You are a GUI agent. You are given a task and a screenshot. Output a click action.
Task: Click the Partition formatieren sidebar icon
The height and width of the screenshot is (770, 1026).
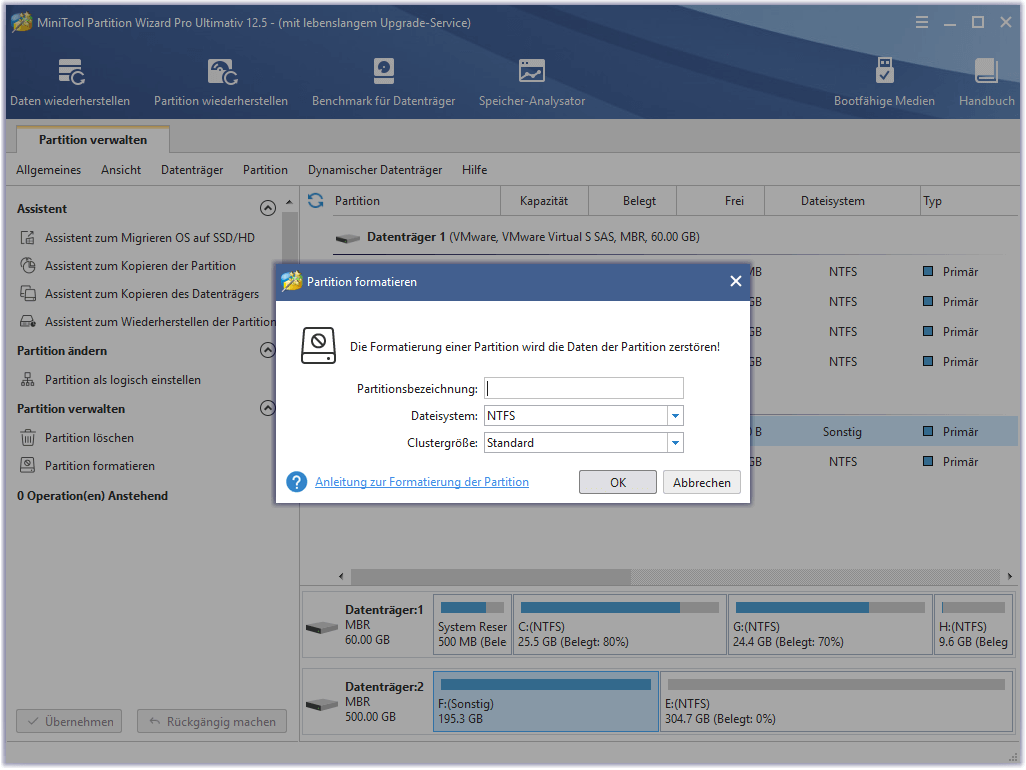(x=27, y=466)
